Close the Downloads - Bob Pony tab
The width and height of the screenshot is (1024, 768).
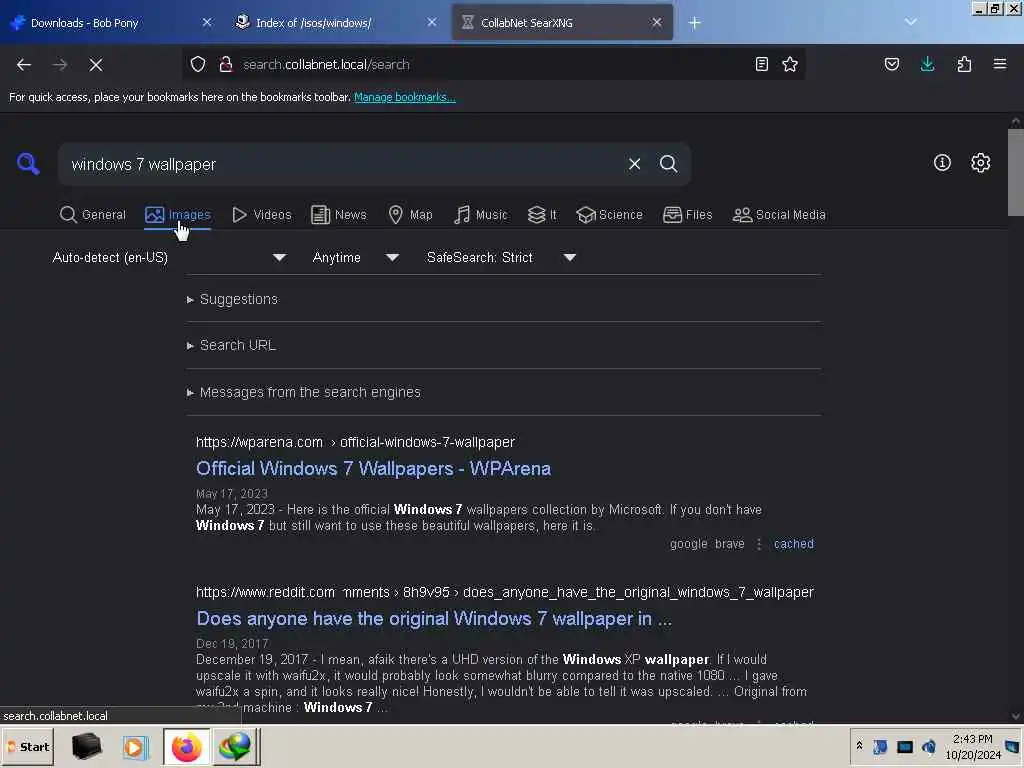pyautogui.click(x=206, y=23)
